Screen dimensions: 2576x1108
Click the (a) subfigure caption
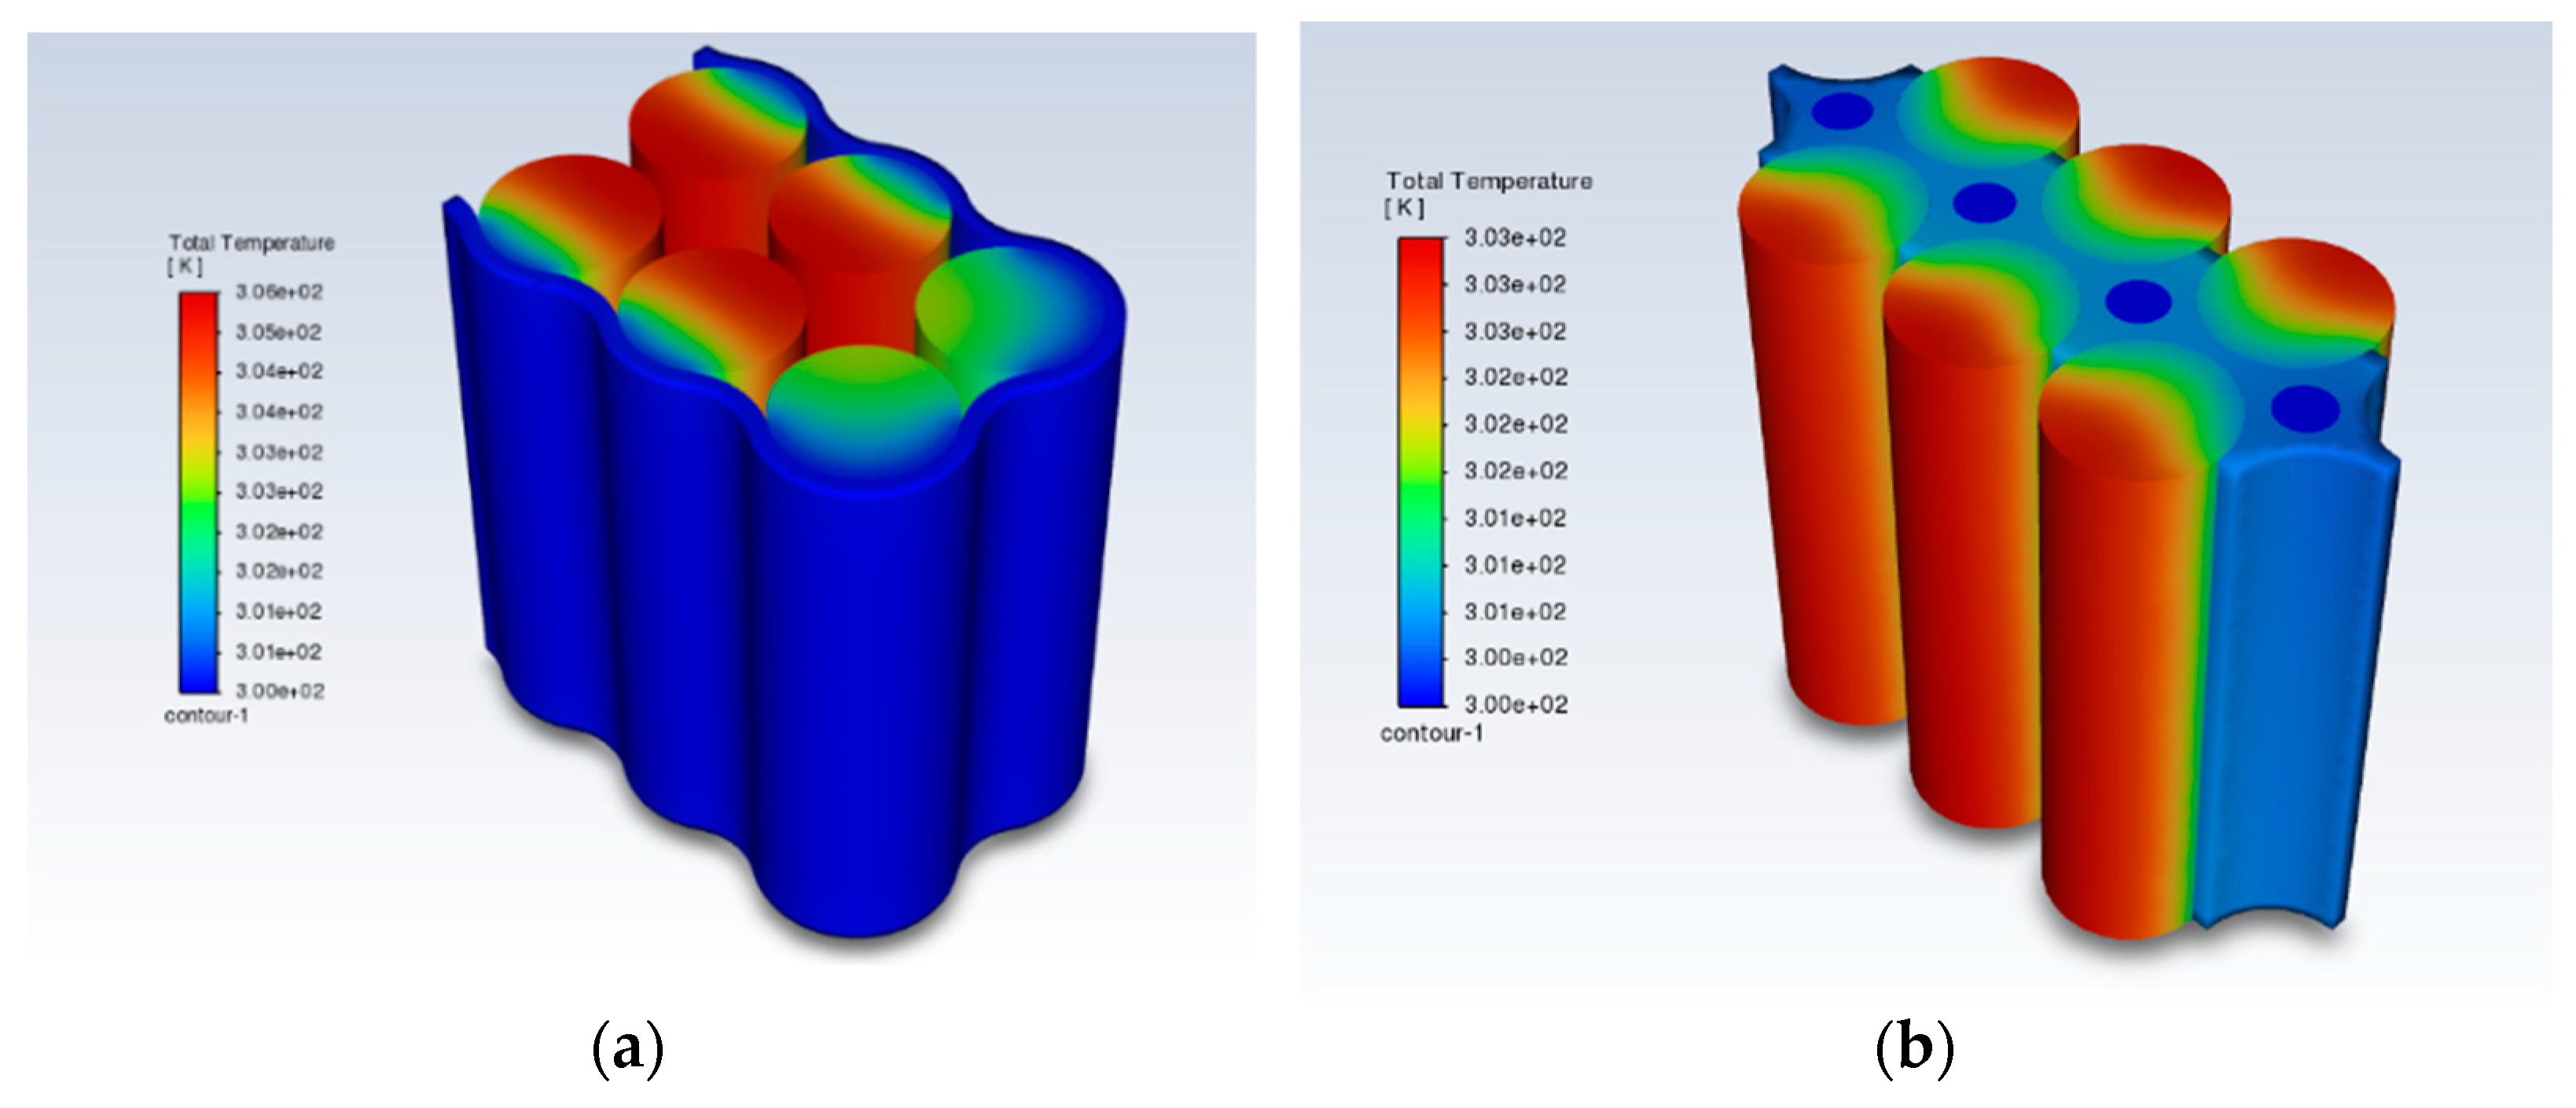[628, 1049]
